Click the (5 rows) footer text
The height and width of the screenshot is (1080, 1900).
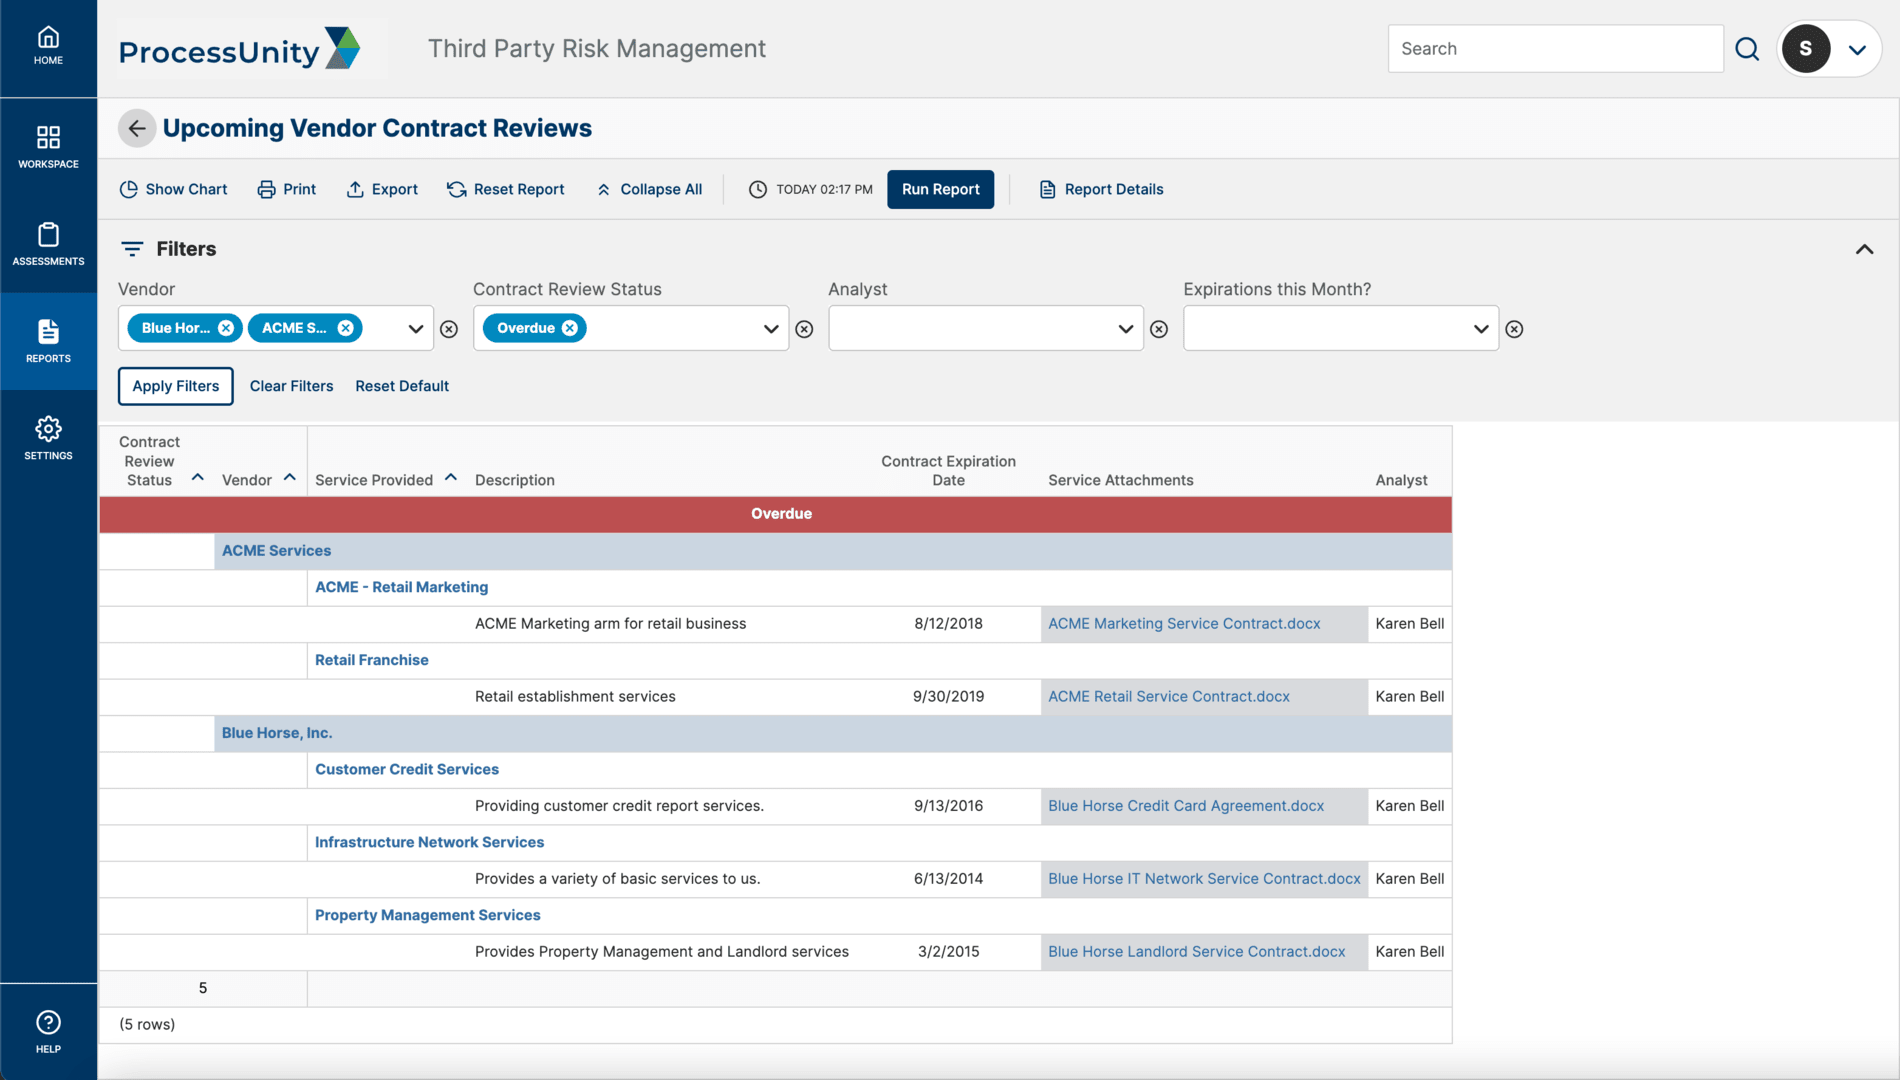147,1025
